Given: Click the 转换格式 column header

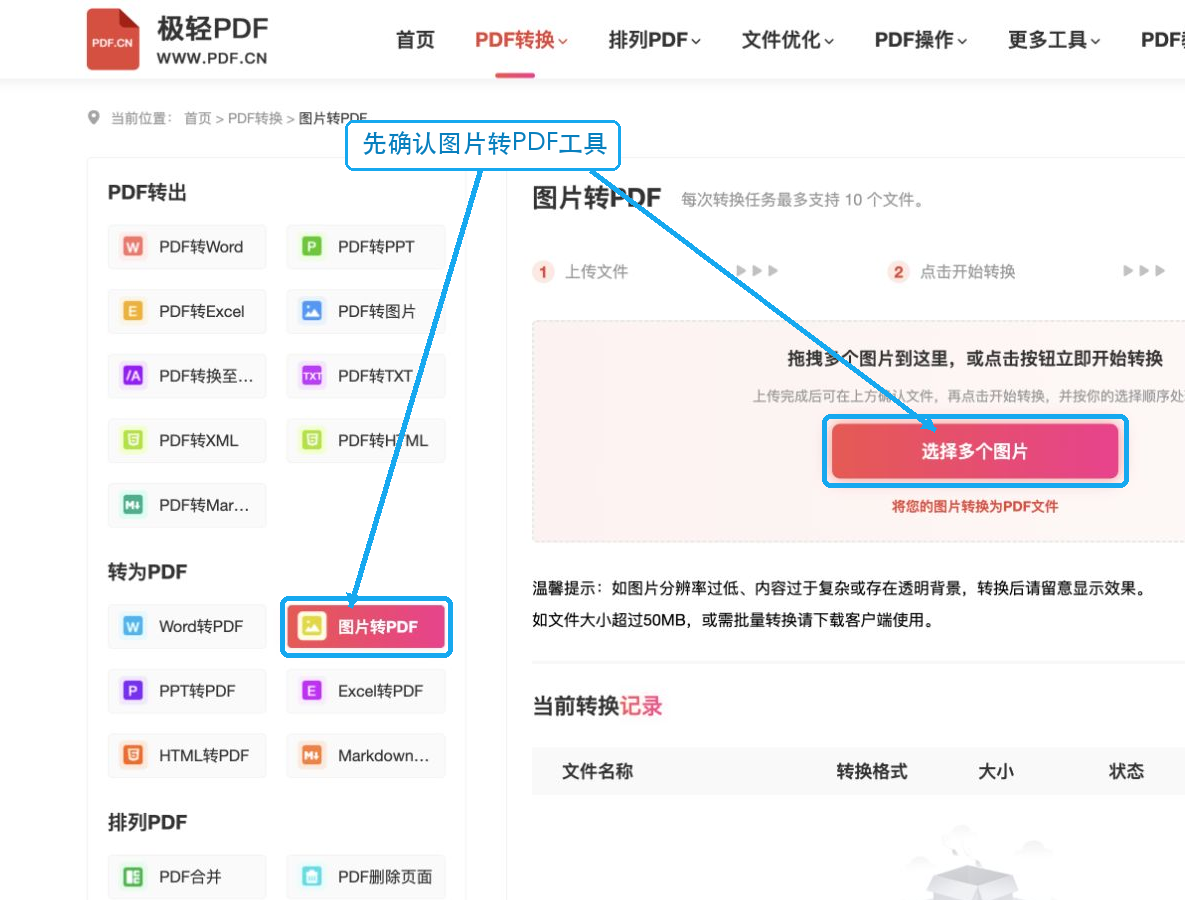Looking at the screenshot, I should (871, 771).
